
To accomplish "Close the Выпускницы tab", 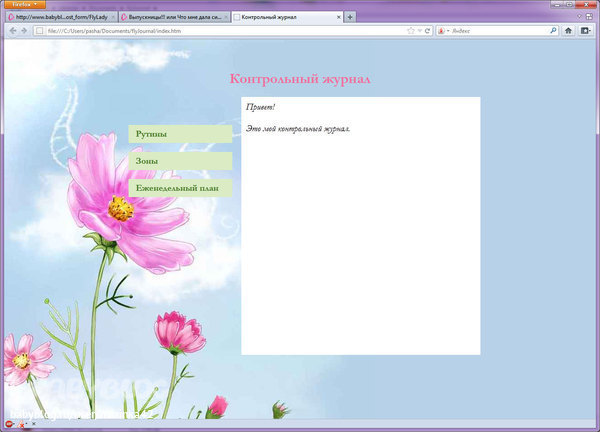I will point(226,17).
